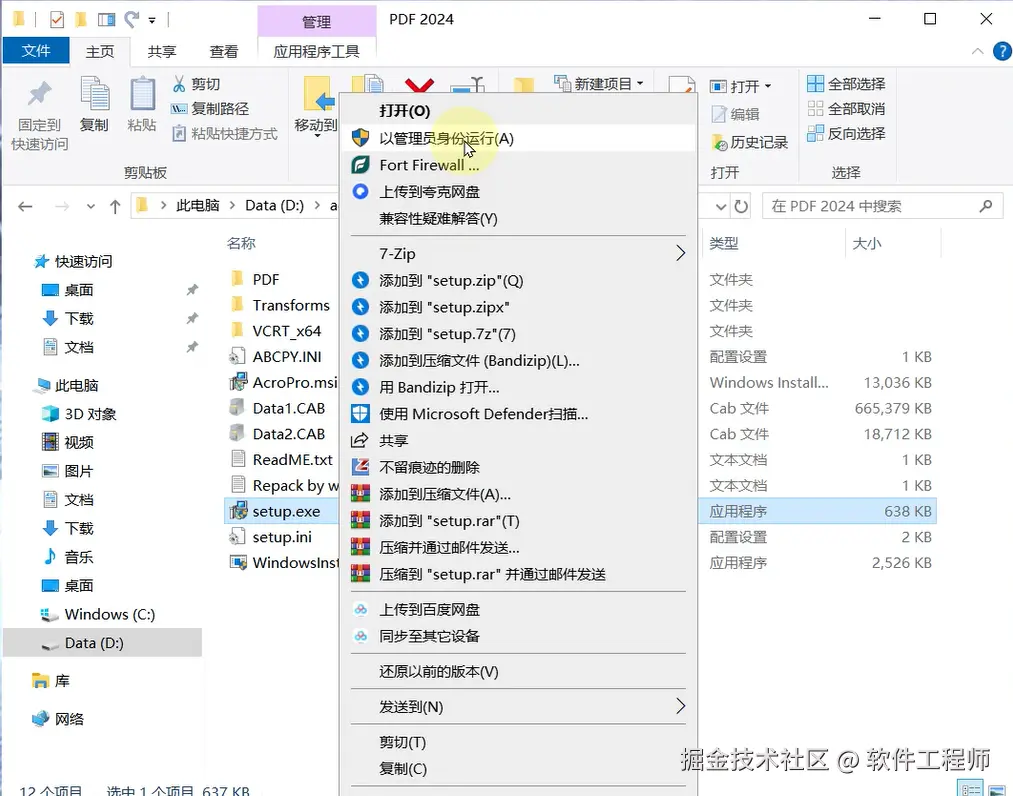Upload to Quark cloud drive entry
The image size is (1013, 796).
pos(518,192)
